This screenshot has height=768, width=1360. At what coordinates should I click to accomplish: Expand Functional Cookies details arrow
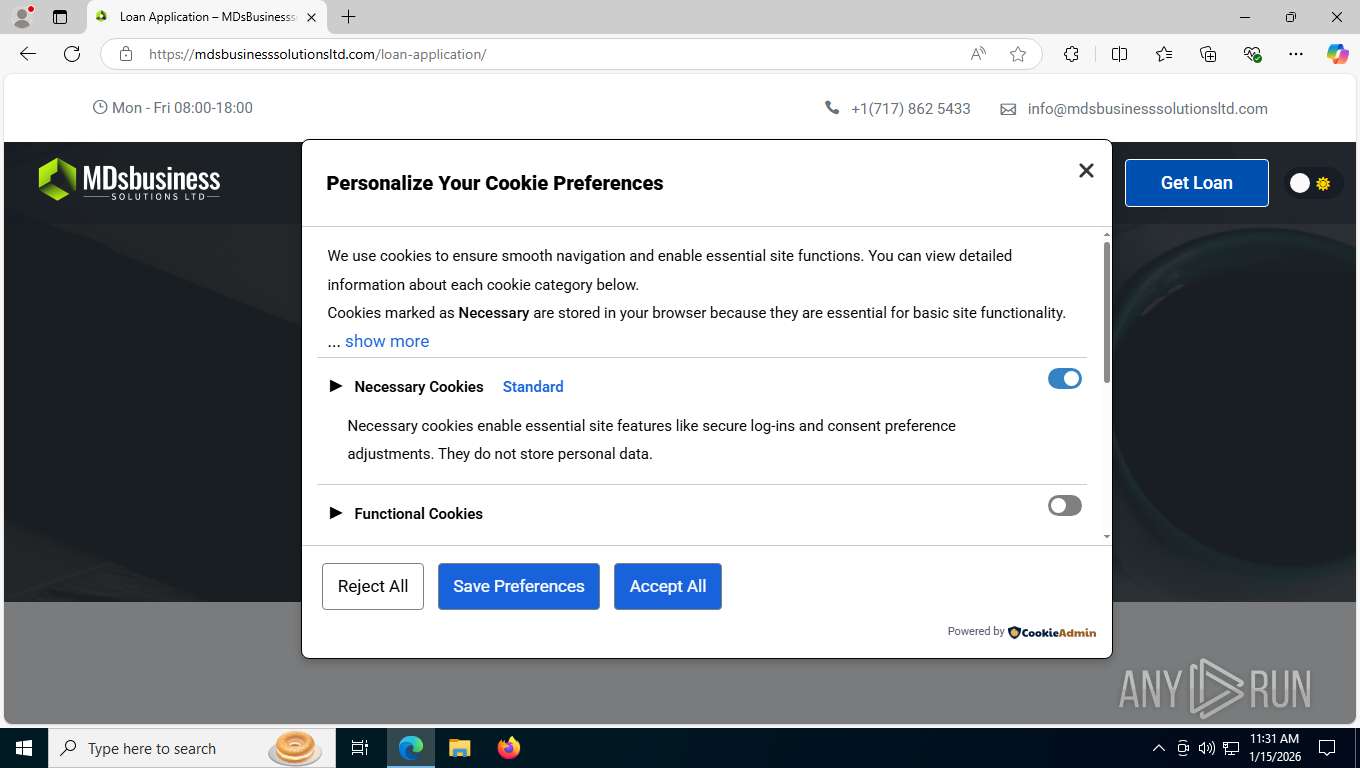coord(336,513)
